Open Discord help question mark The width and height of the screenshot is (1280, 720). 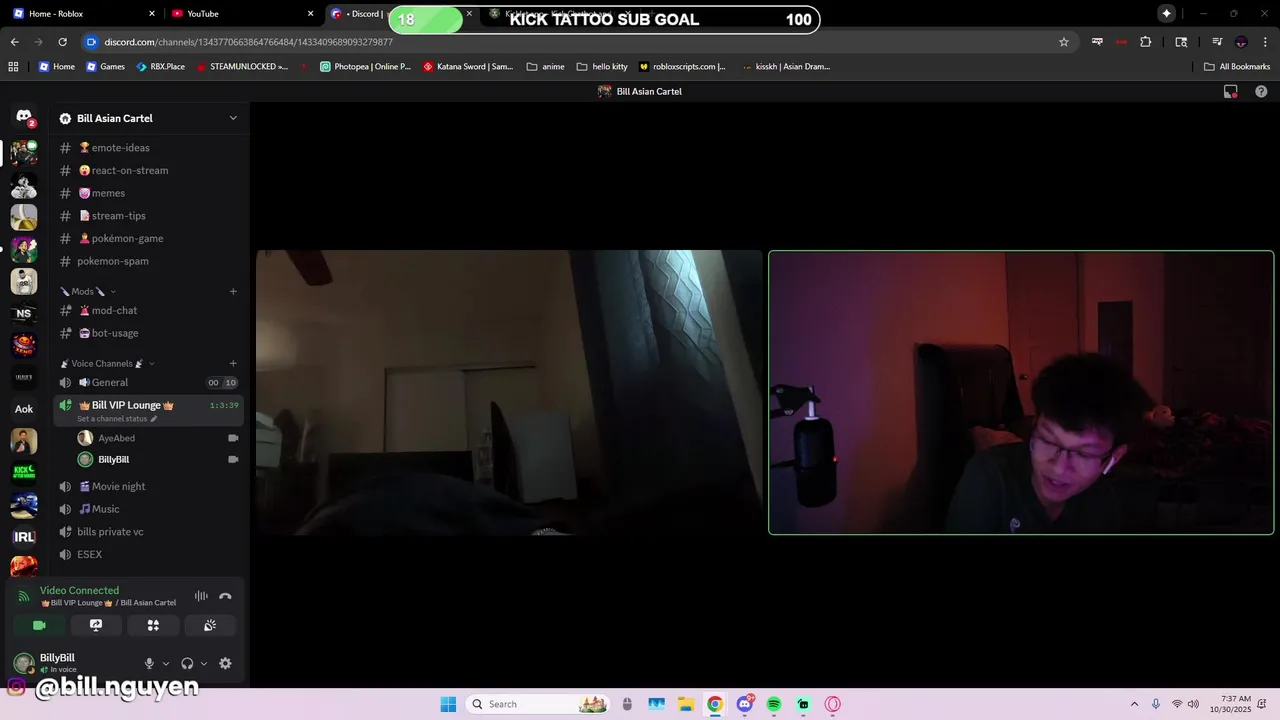pos(1261,91)
